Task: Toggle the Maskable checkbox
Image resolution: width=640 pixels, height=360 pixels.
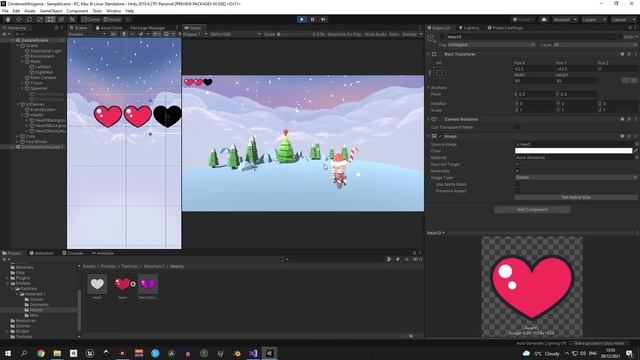Action: point(517,171)
